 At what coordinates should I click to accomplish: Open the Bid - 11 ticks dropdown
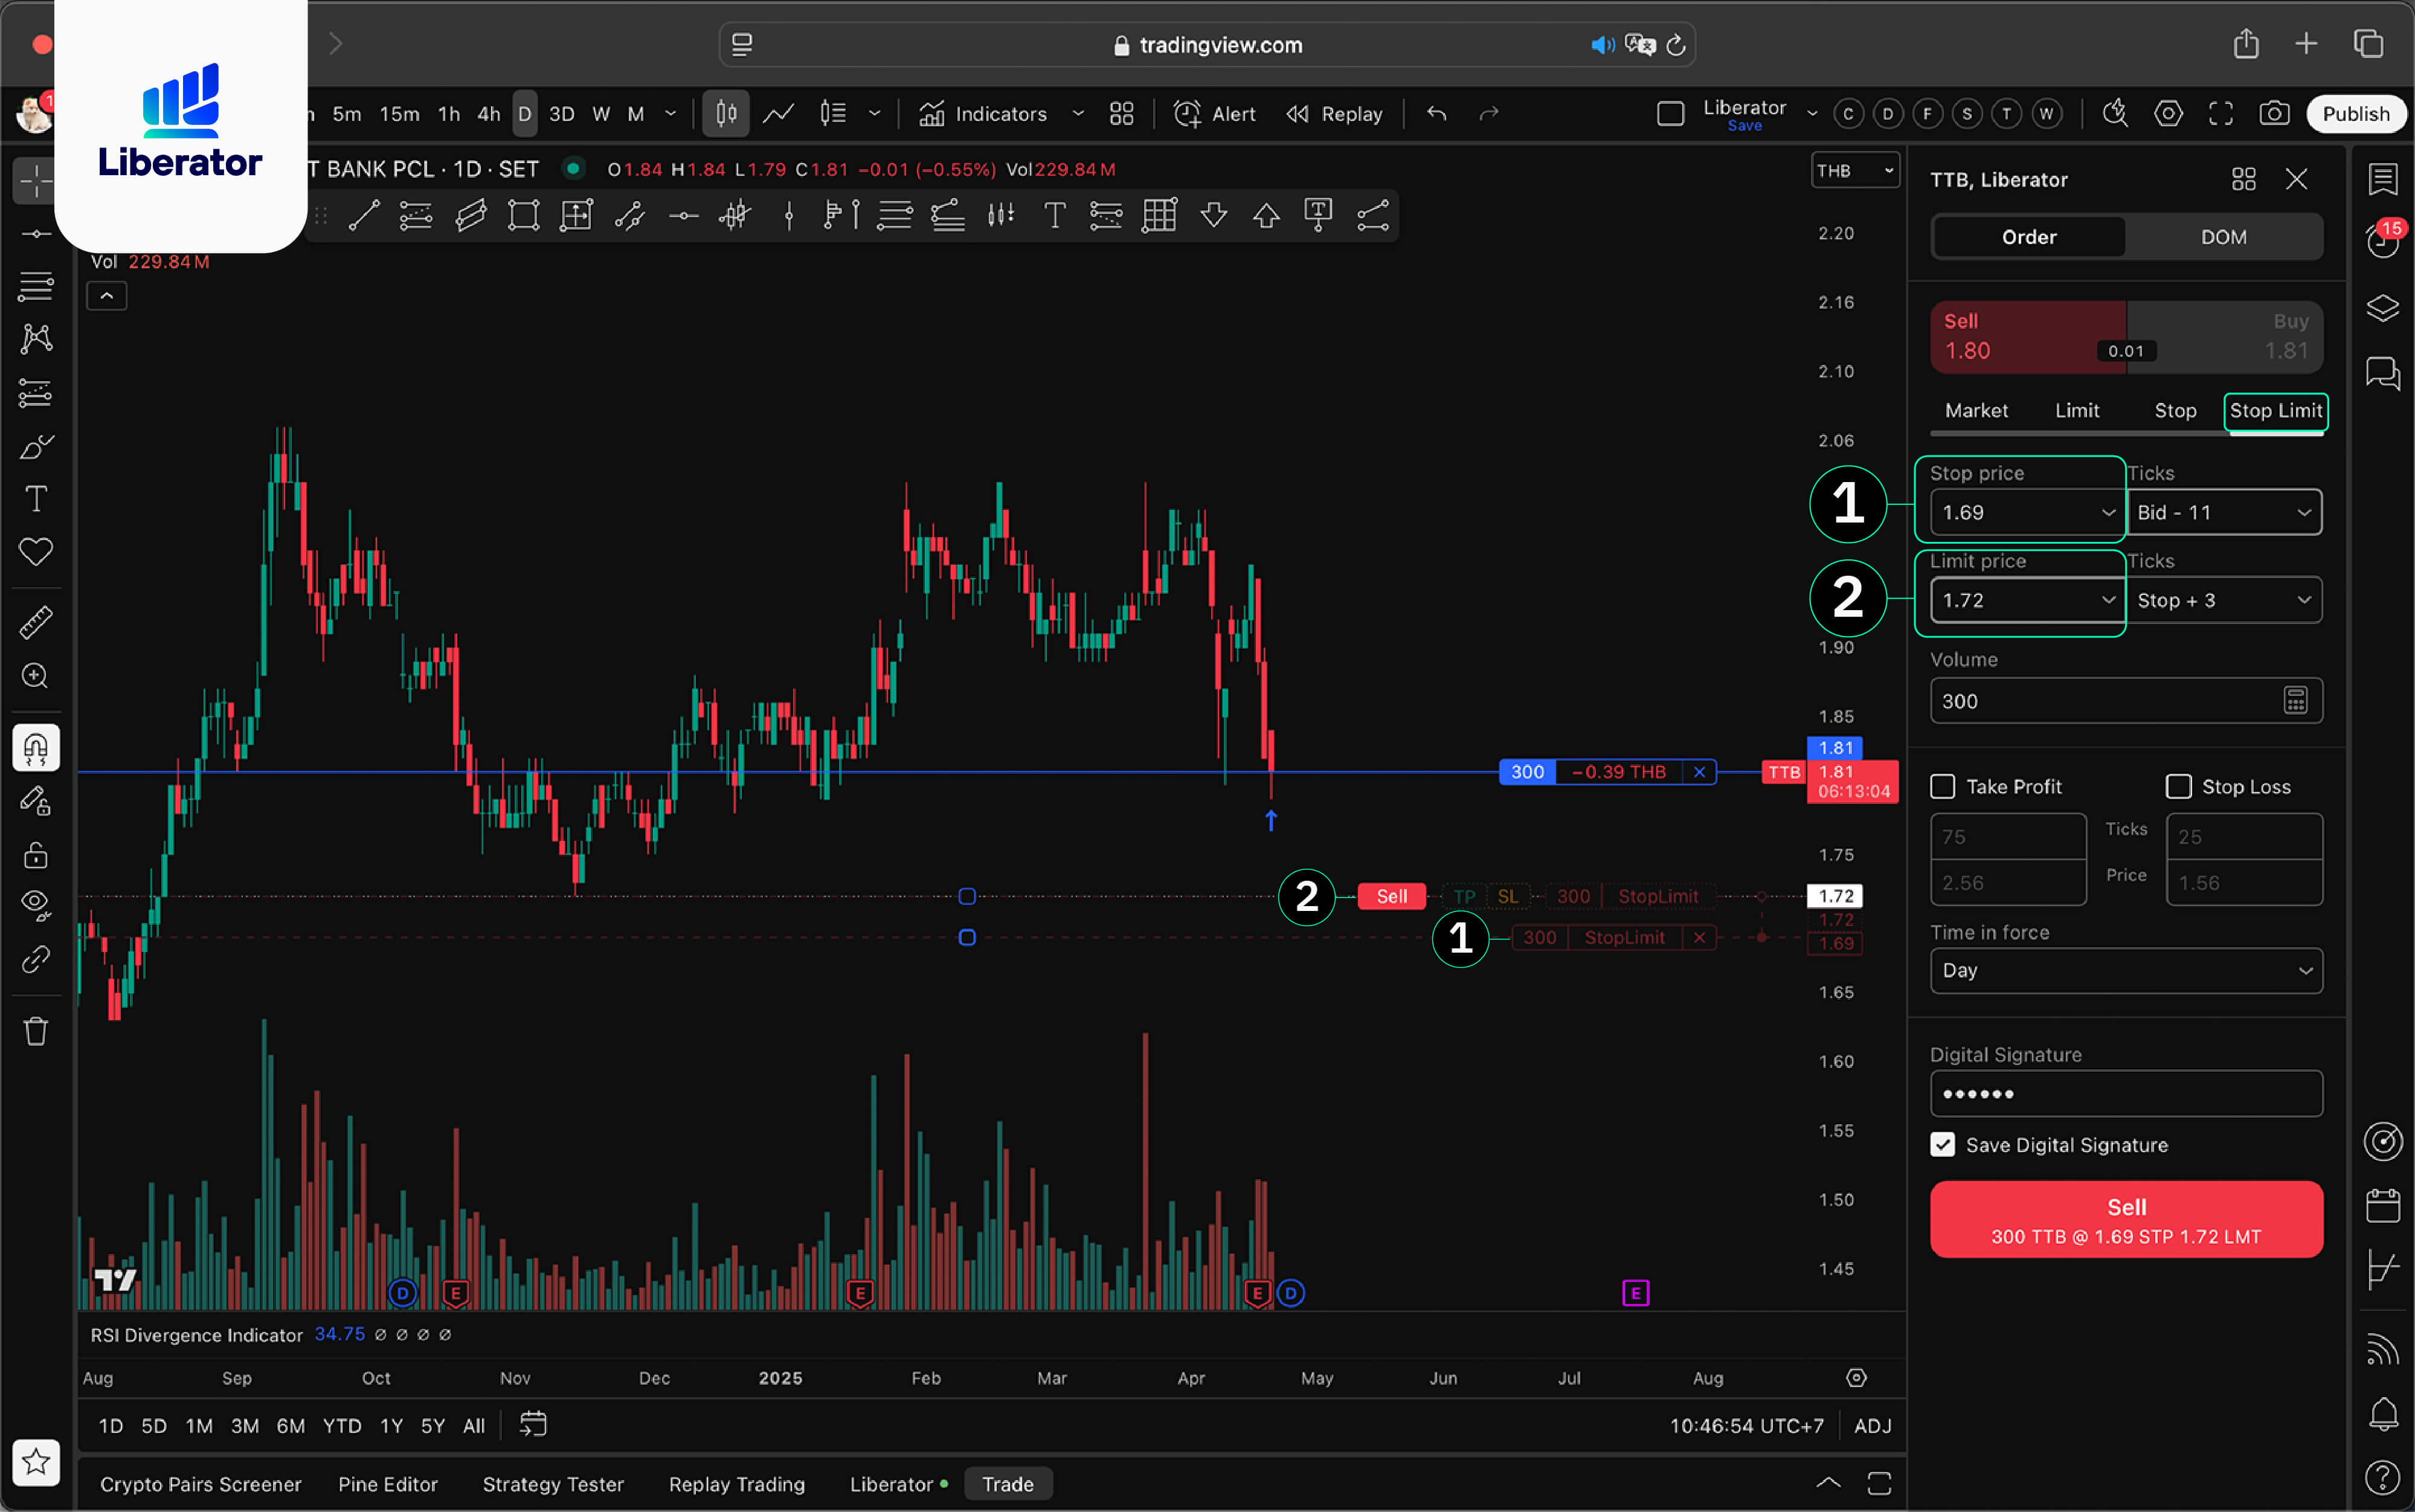[x=2224, y=512]
